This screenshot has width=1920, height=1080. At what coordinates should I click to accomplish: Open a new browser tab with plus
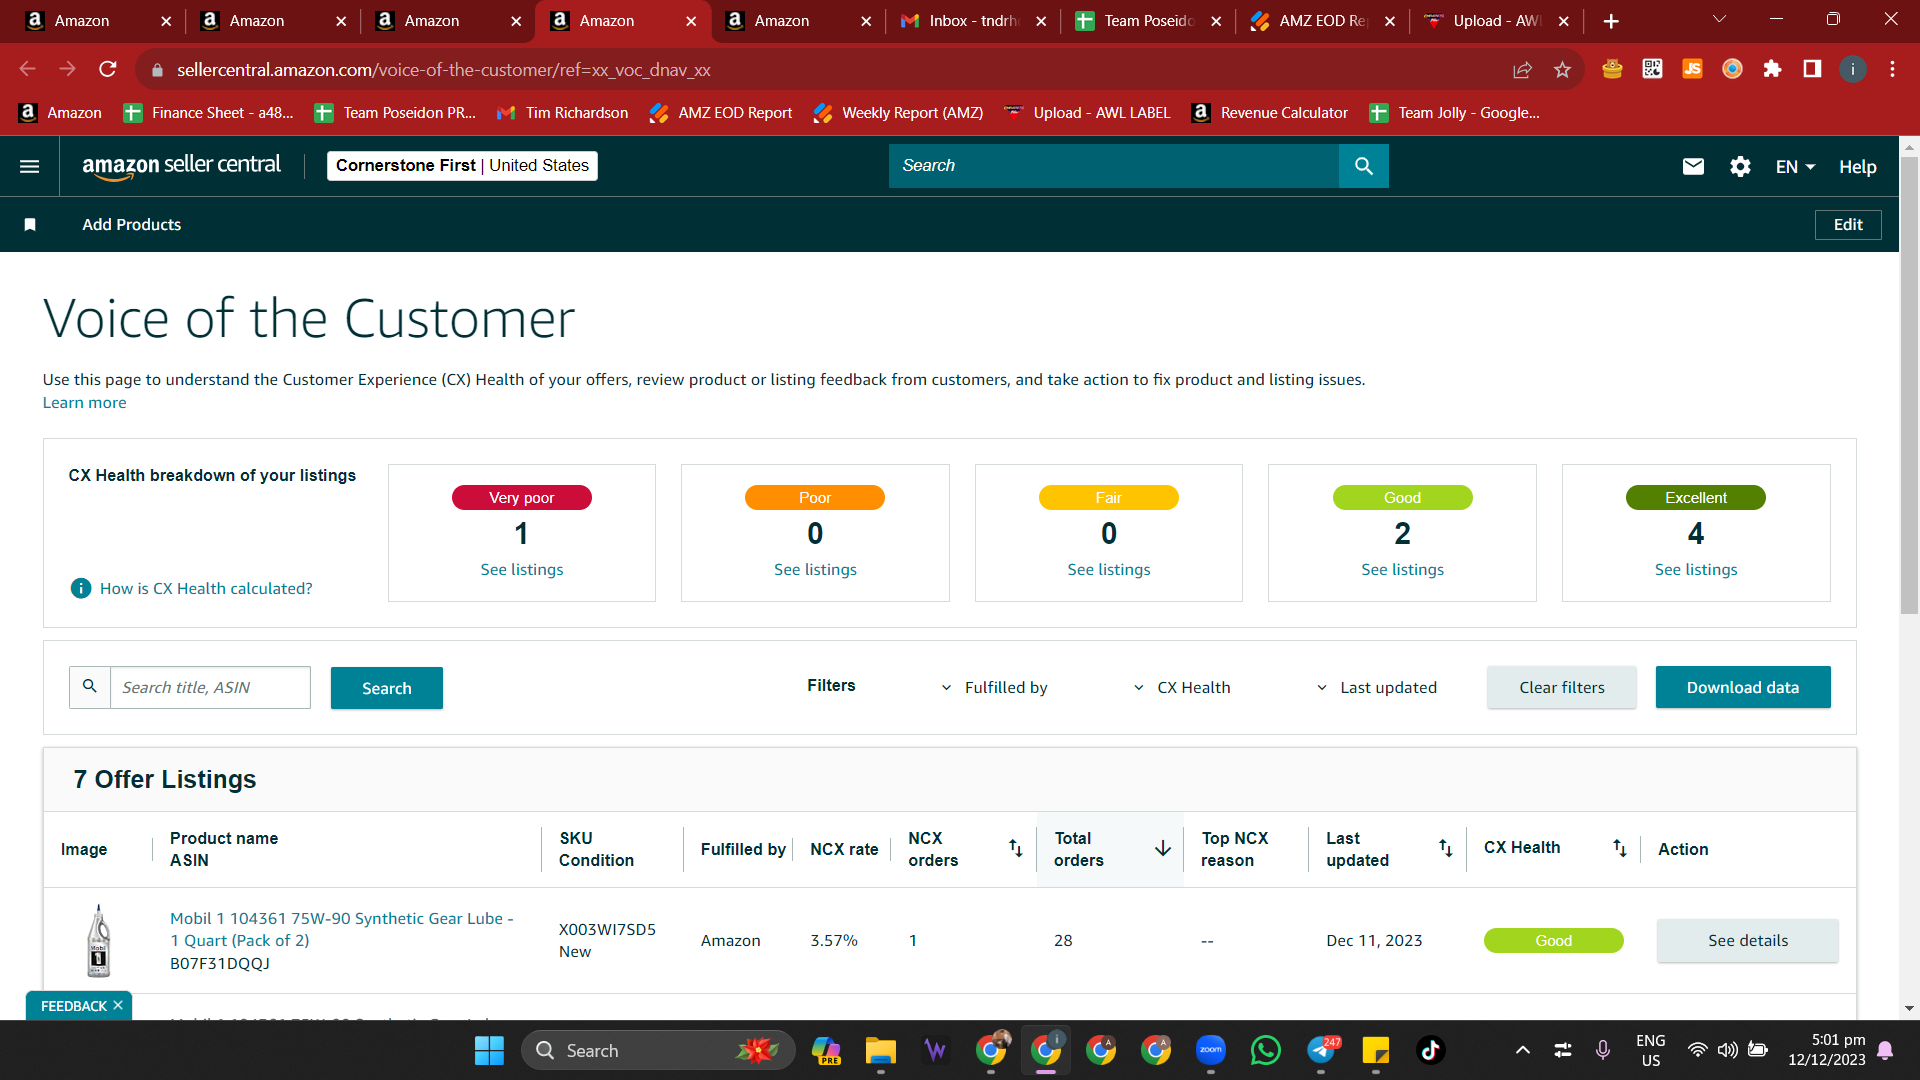pyautogui.click(x=1611, y=21)
